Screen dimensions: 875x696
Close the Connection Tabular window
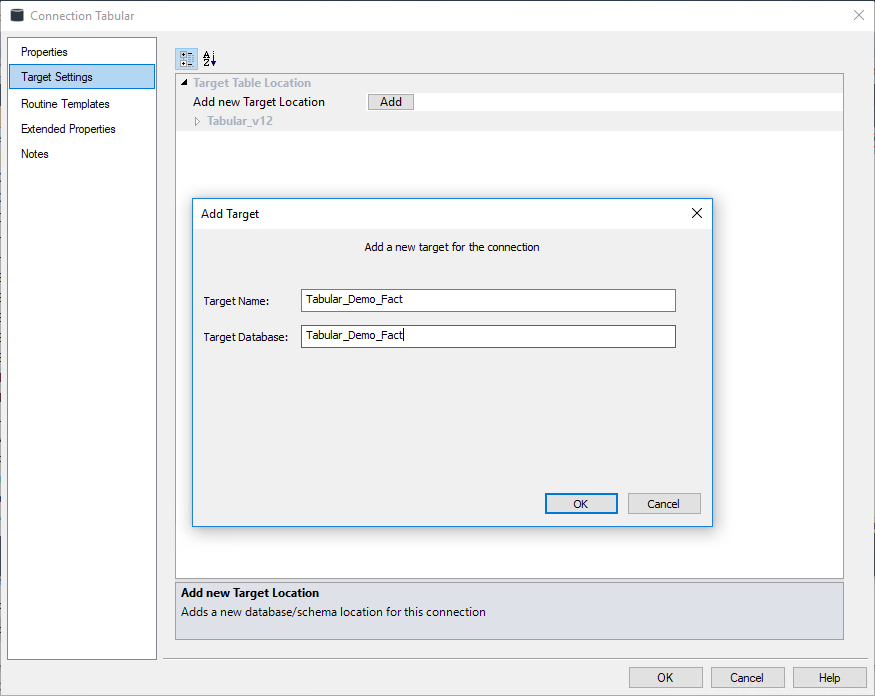(858, 15)
